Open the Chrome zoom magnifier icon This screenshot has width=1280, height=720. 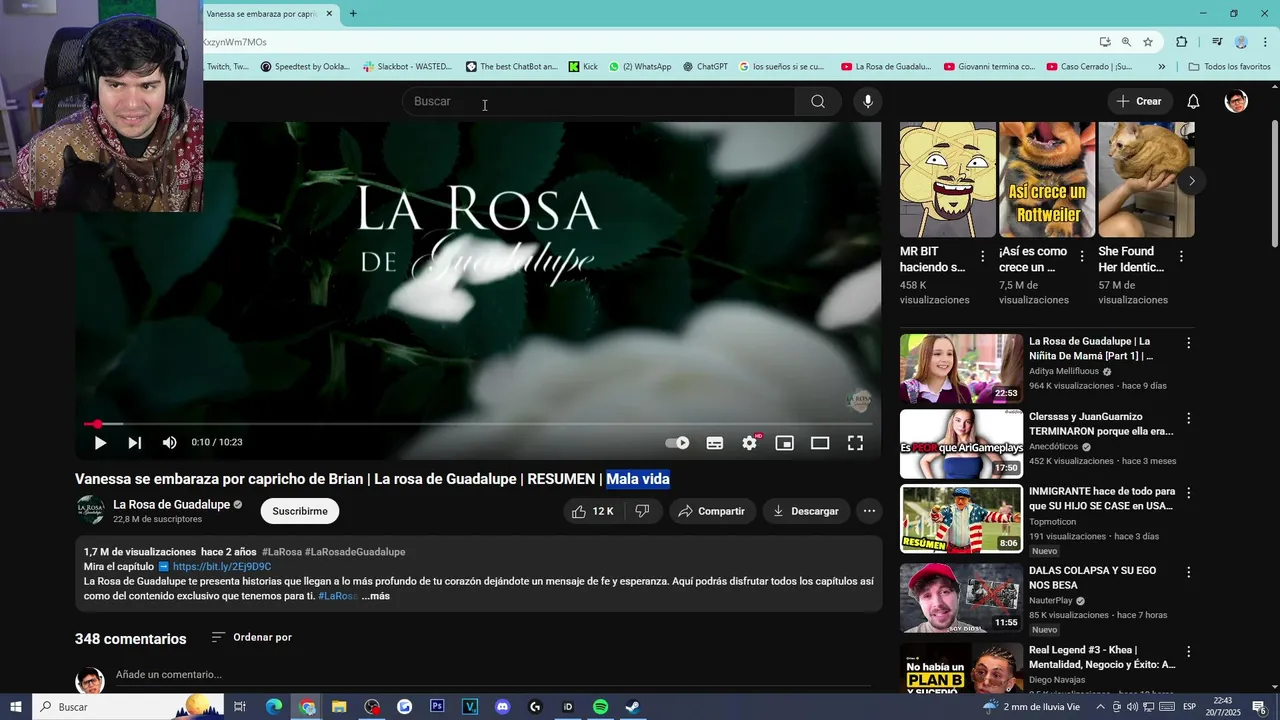tap(1126, 42)
